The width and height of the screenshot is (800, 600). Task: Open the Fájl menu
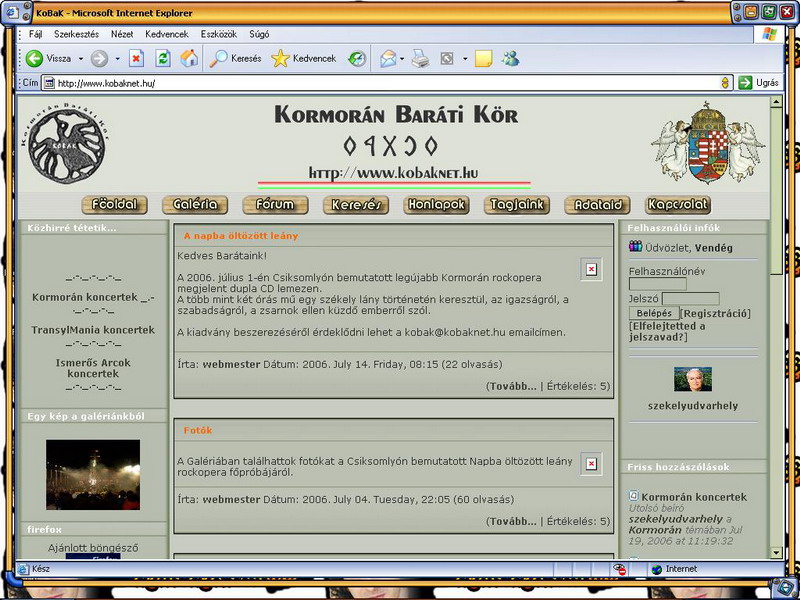tap(36, 34)
